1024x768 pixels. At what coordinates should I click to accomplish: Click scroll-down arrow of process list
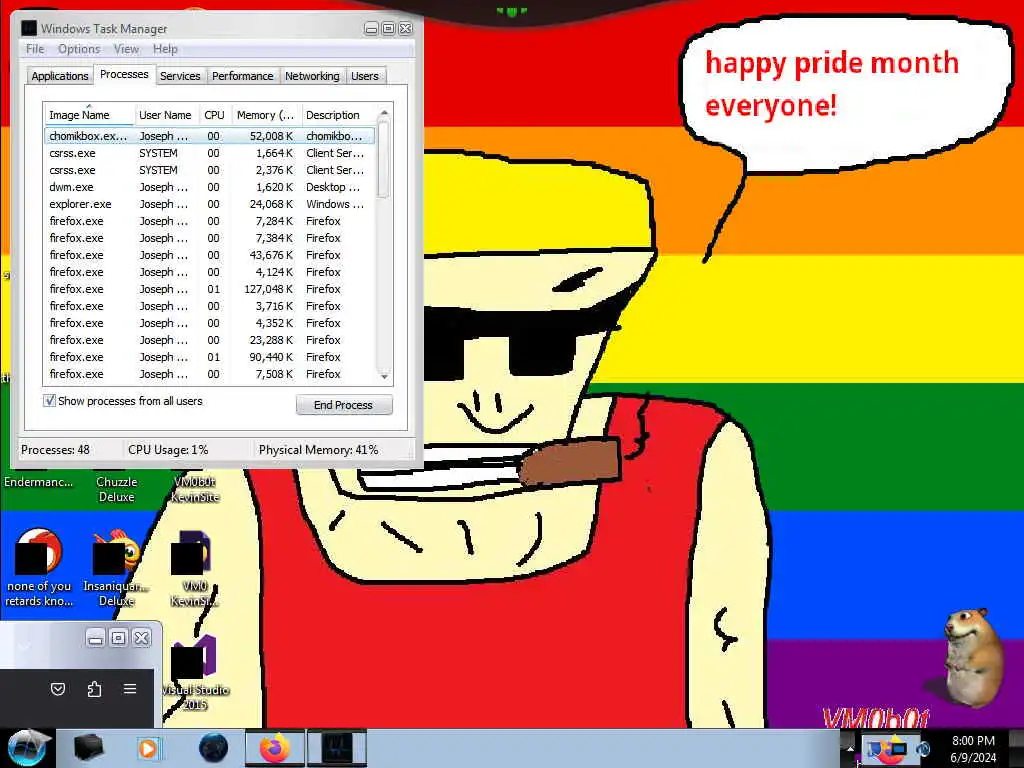click(x=384, y=376)
